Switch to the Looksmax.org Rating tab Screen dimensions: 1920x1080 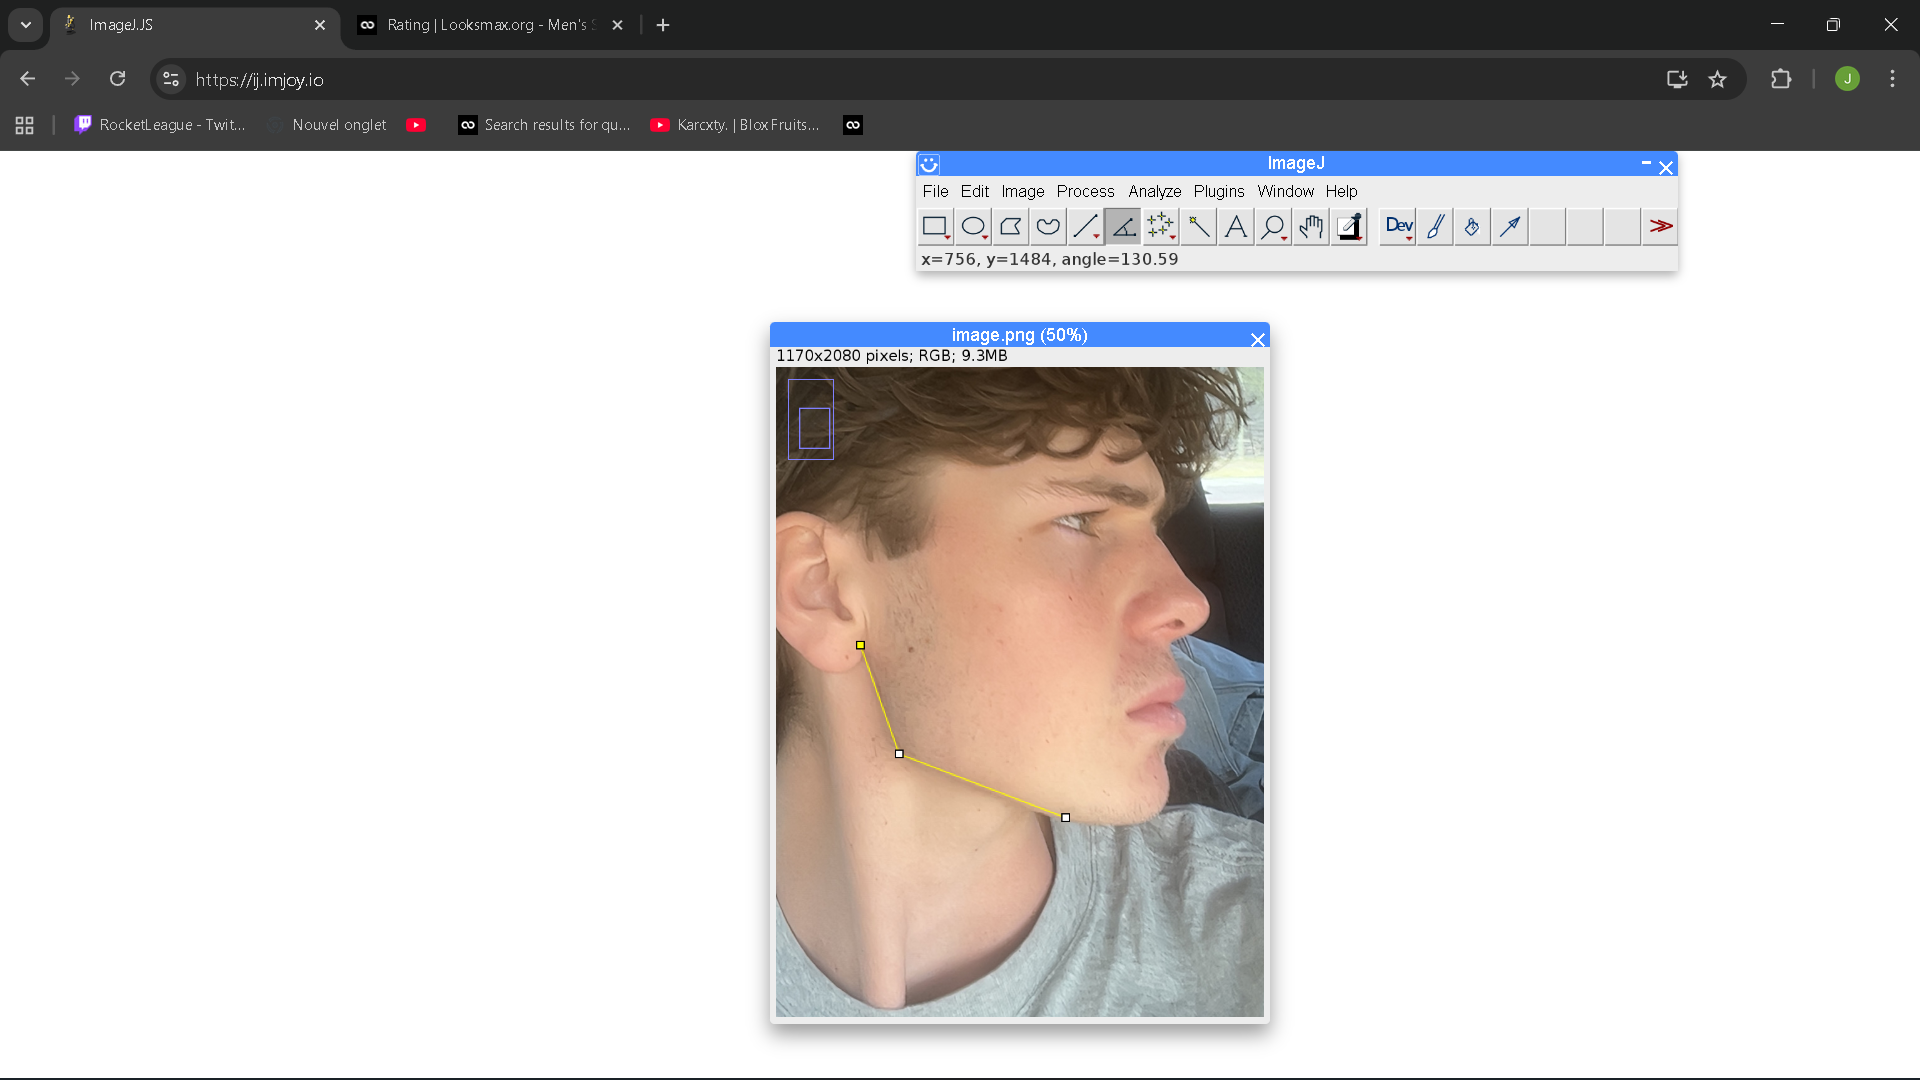pos(490,25)
